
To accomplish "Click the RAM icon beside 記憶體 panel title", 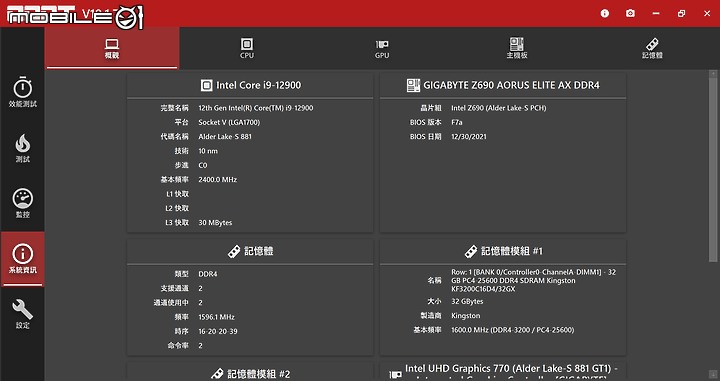I will pyautogui.click(x=234, y=251).
